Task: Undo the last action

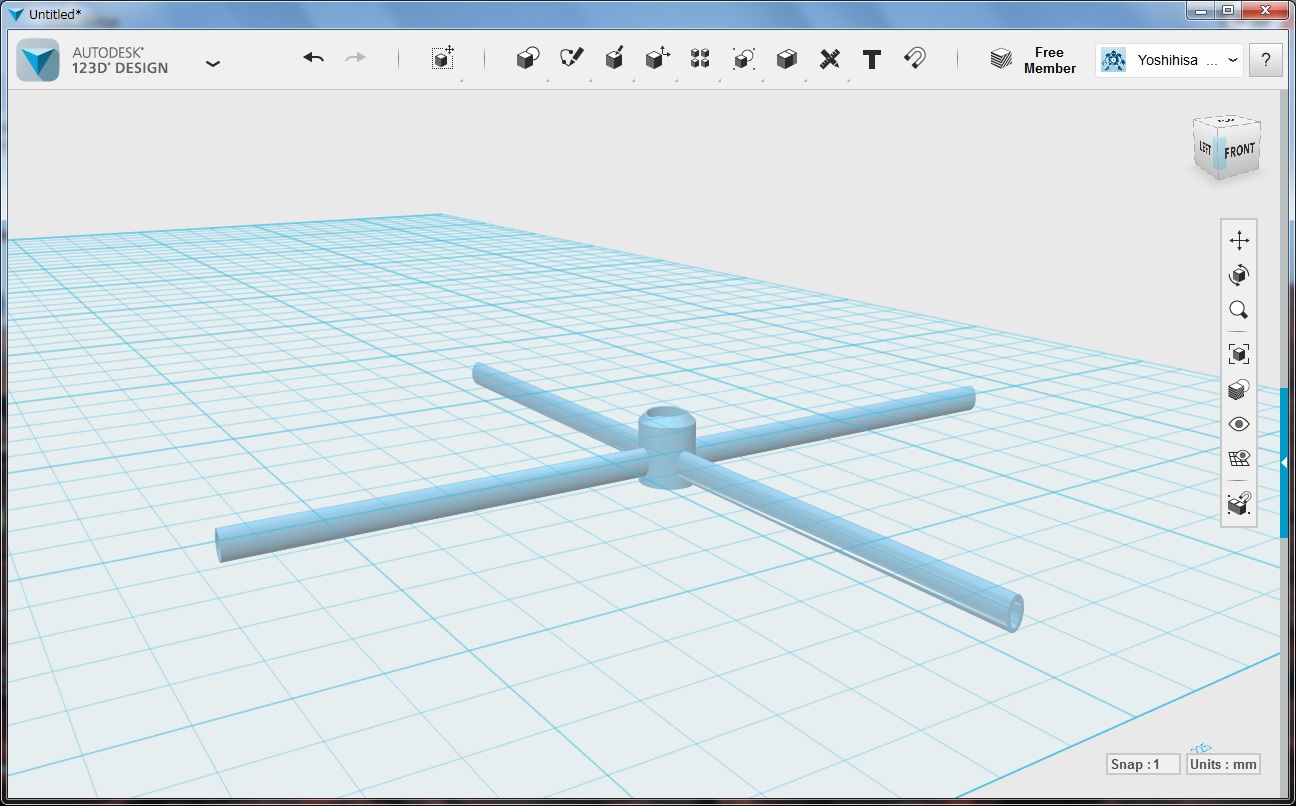Action: pos(314,58)
